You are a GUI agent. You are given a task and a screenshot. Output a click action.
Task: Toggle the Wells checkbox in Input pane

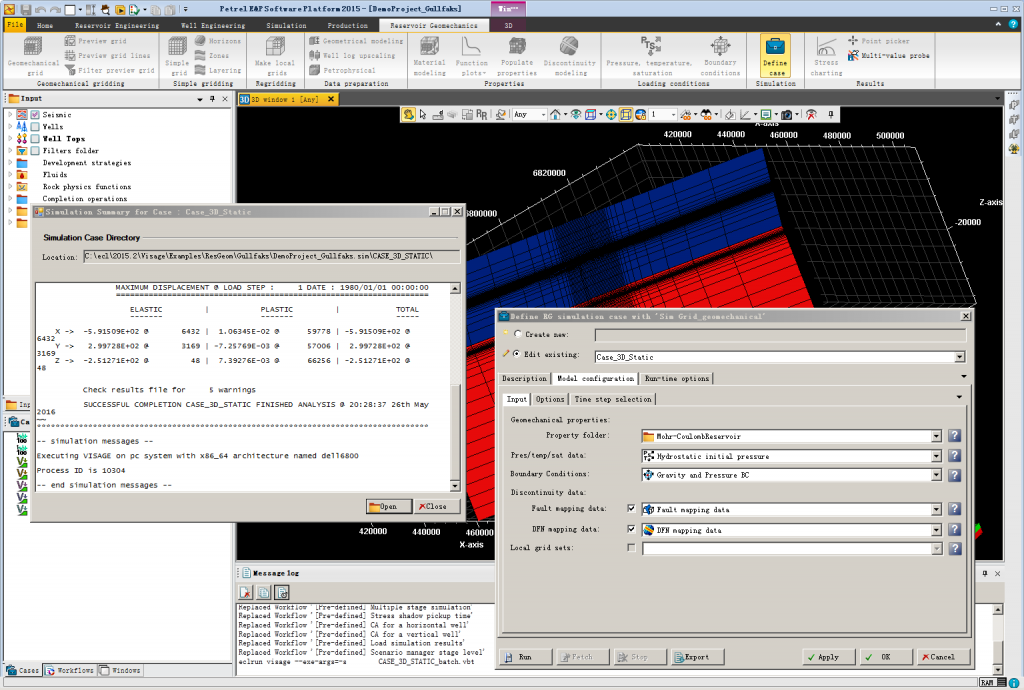click(x=35, y=127)
